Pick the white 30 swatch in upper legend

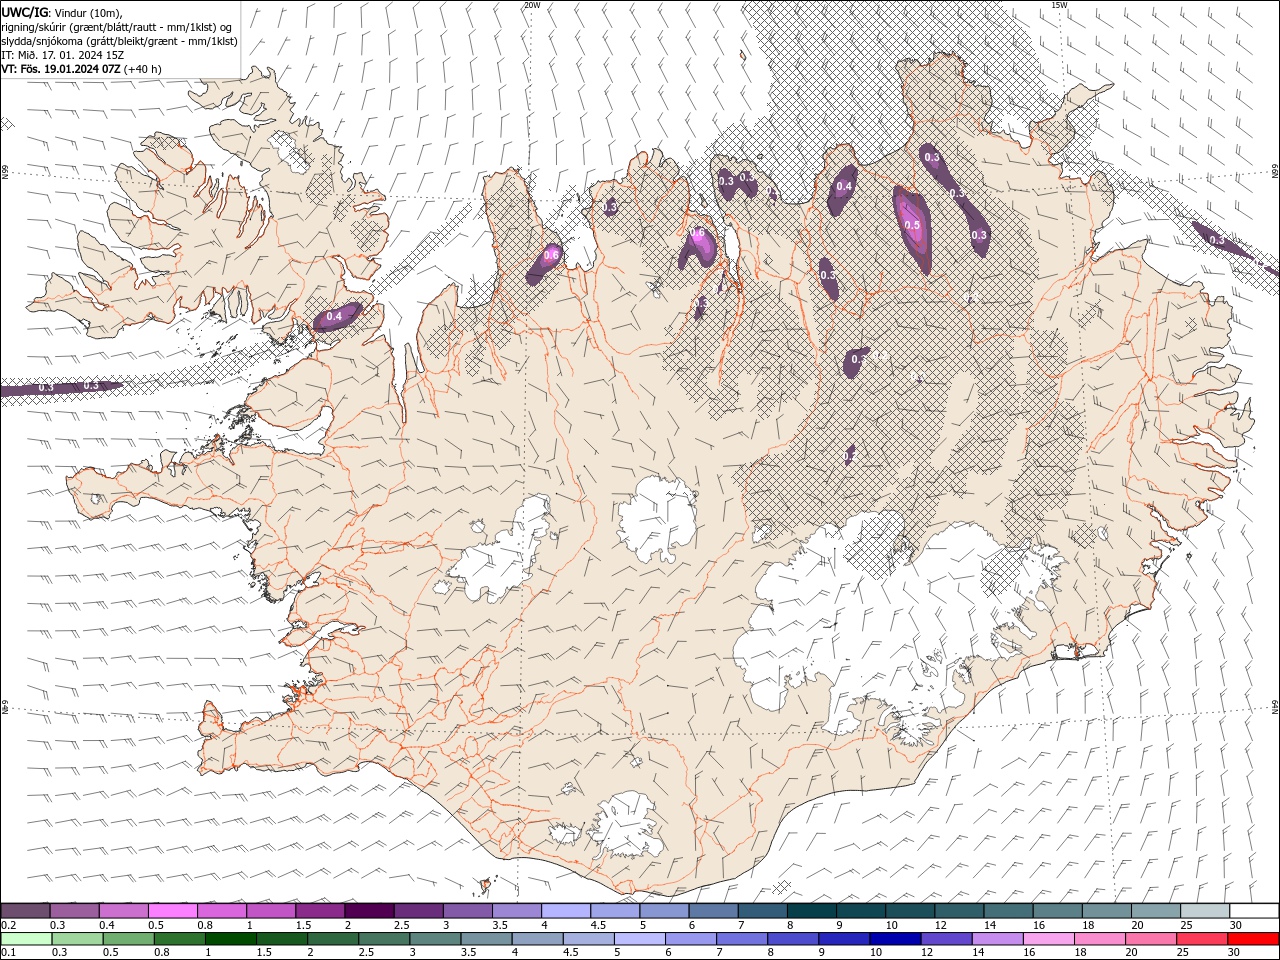[x=1254, y=911]
